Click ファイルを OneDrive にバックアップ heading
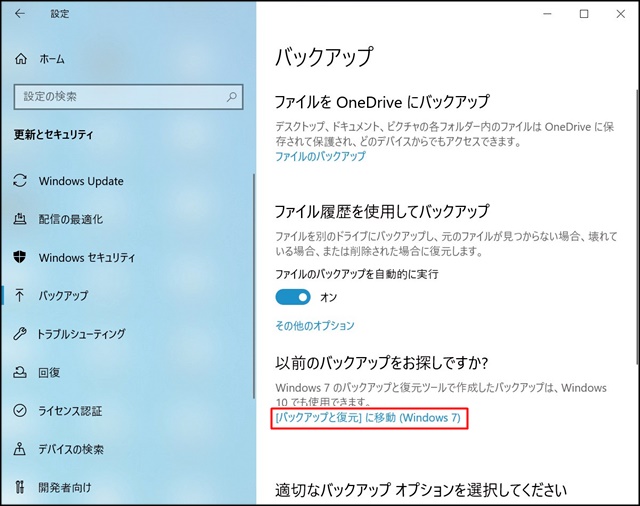The image size is (640, 506). click(382, 102)
